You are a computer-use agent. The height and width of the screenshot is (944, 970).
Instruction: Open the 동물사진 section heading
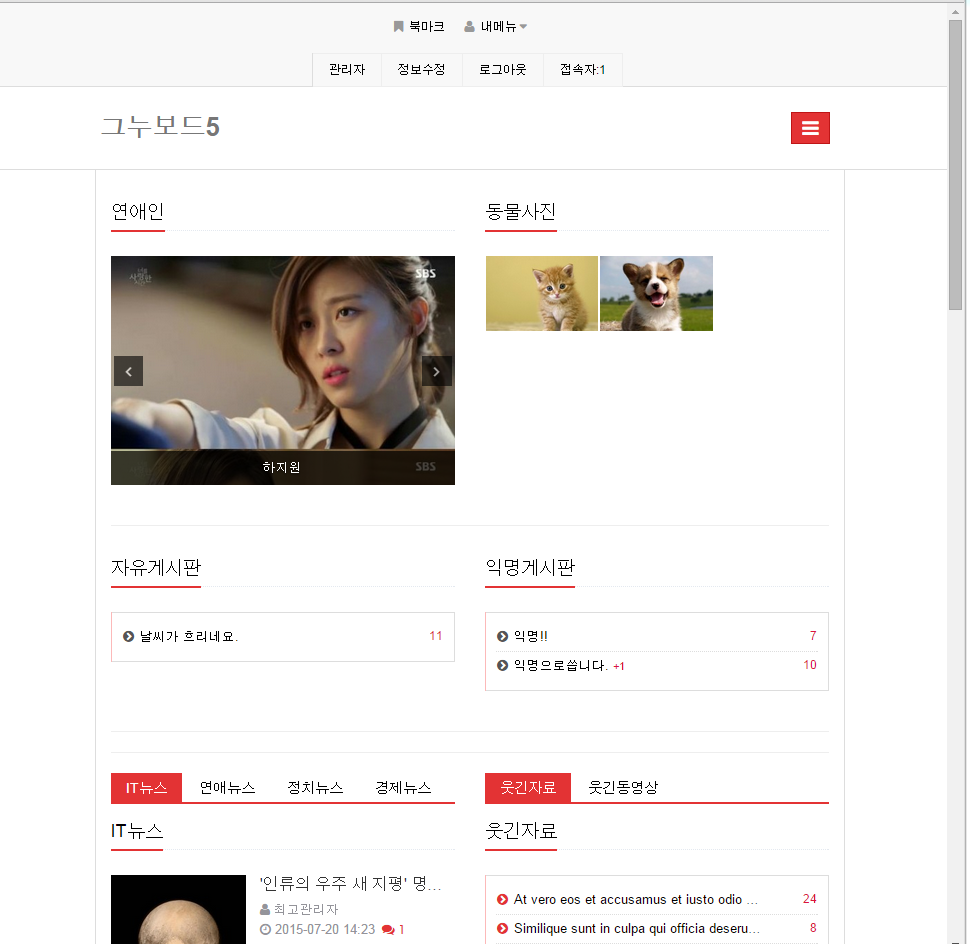[x=520, y=212]
